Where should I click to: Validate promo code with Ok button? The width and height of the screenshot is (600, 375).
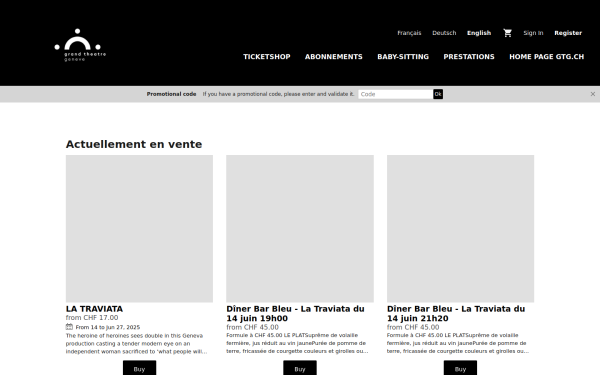coord(438,94)
